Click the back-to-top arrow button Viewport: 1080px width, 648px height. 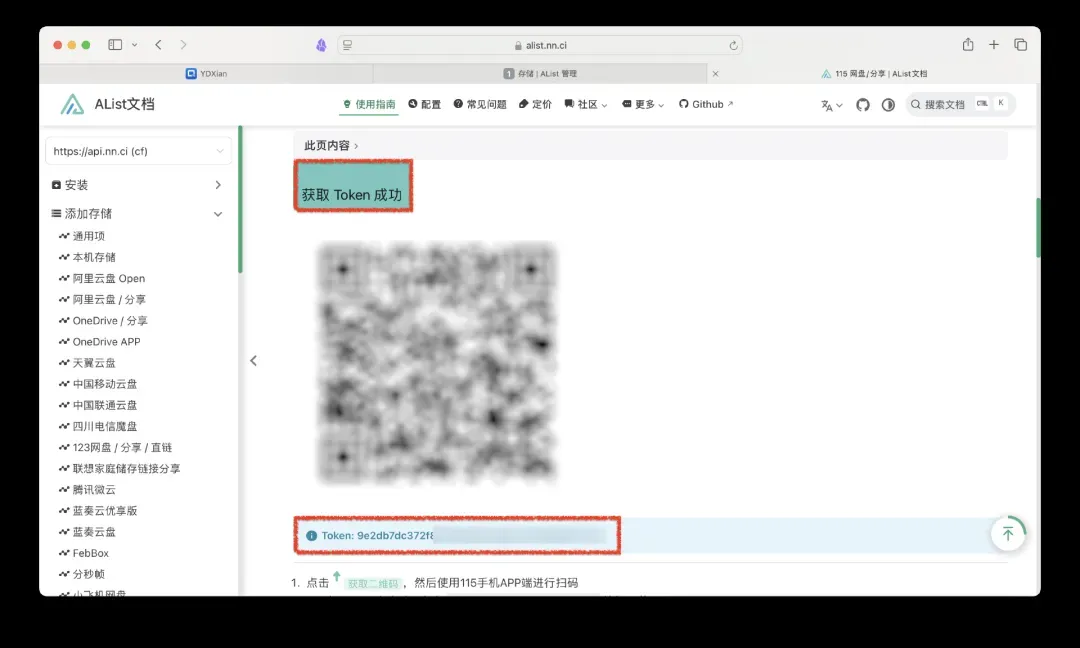click(x=1007, y=534)
